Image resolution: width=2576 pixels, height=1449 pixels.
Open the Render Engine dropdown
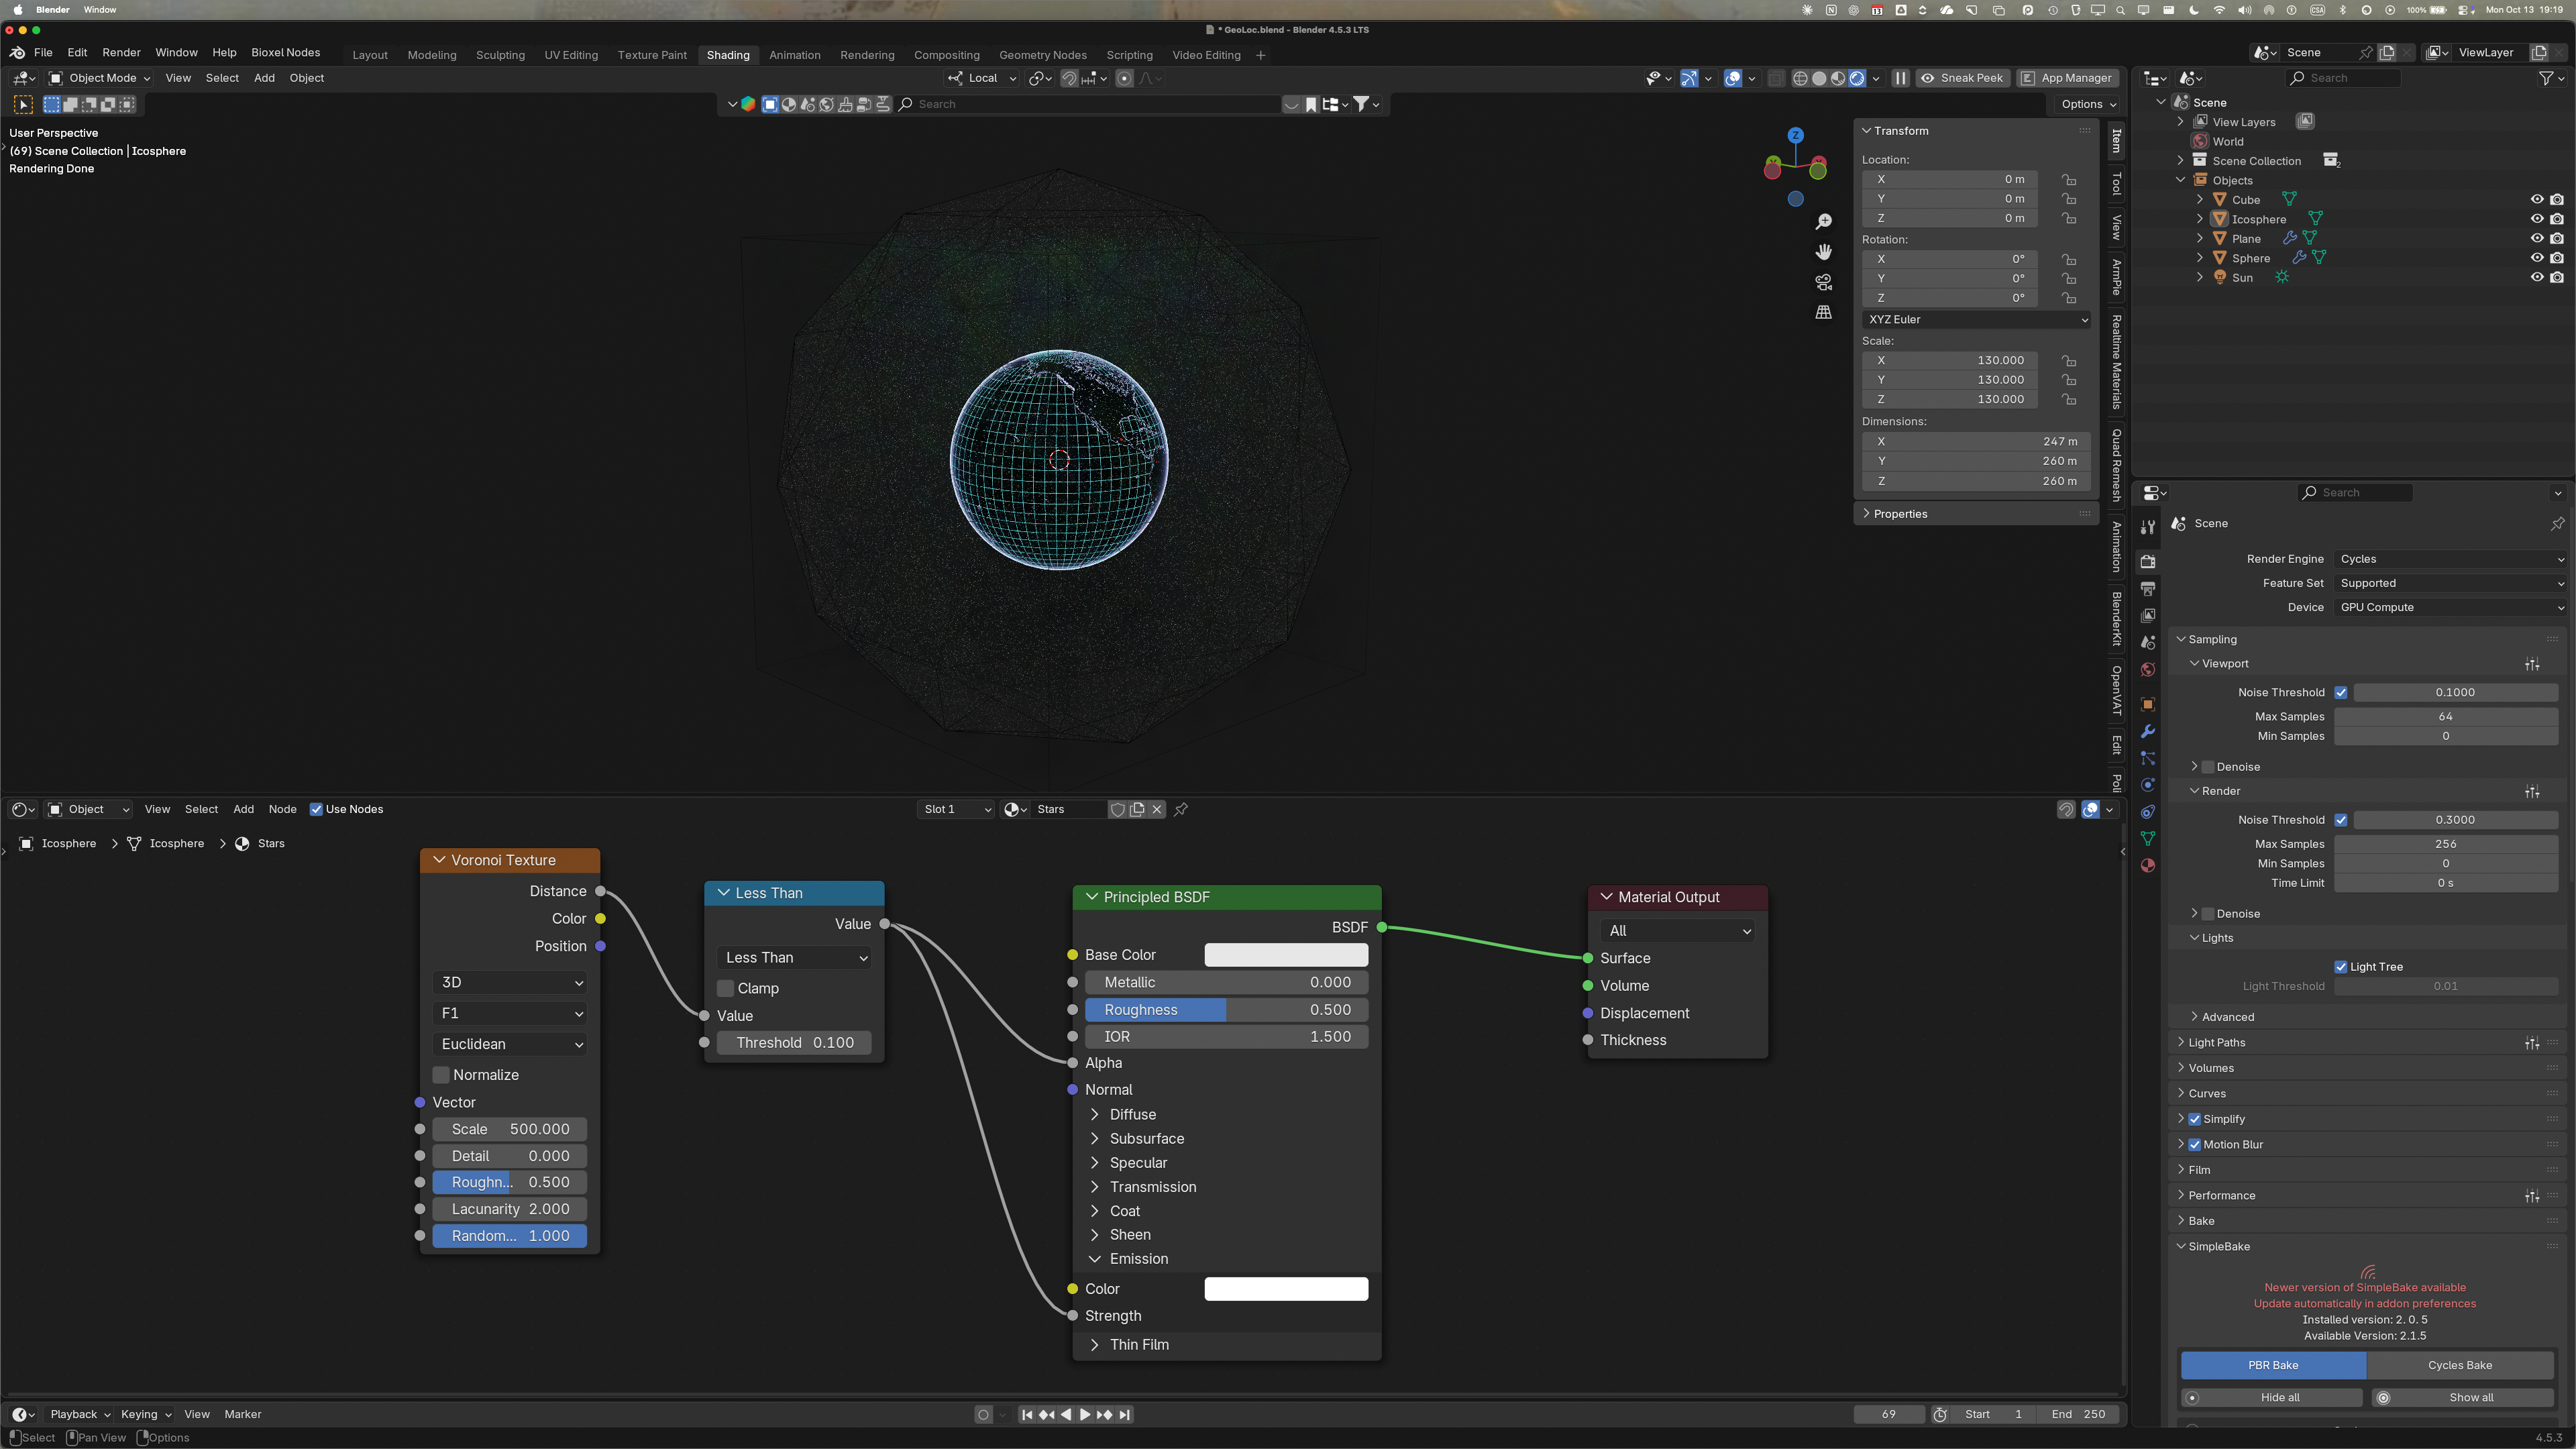(2451, 559)
